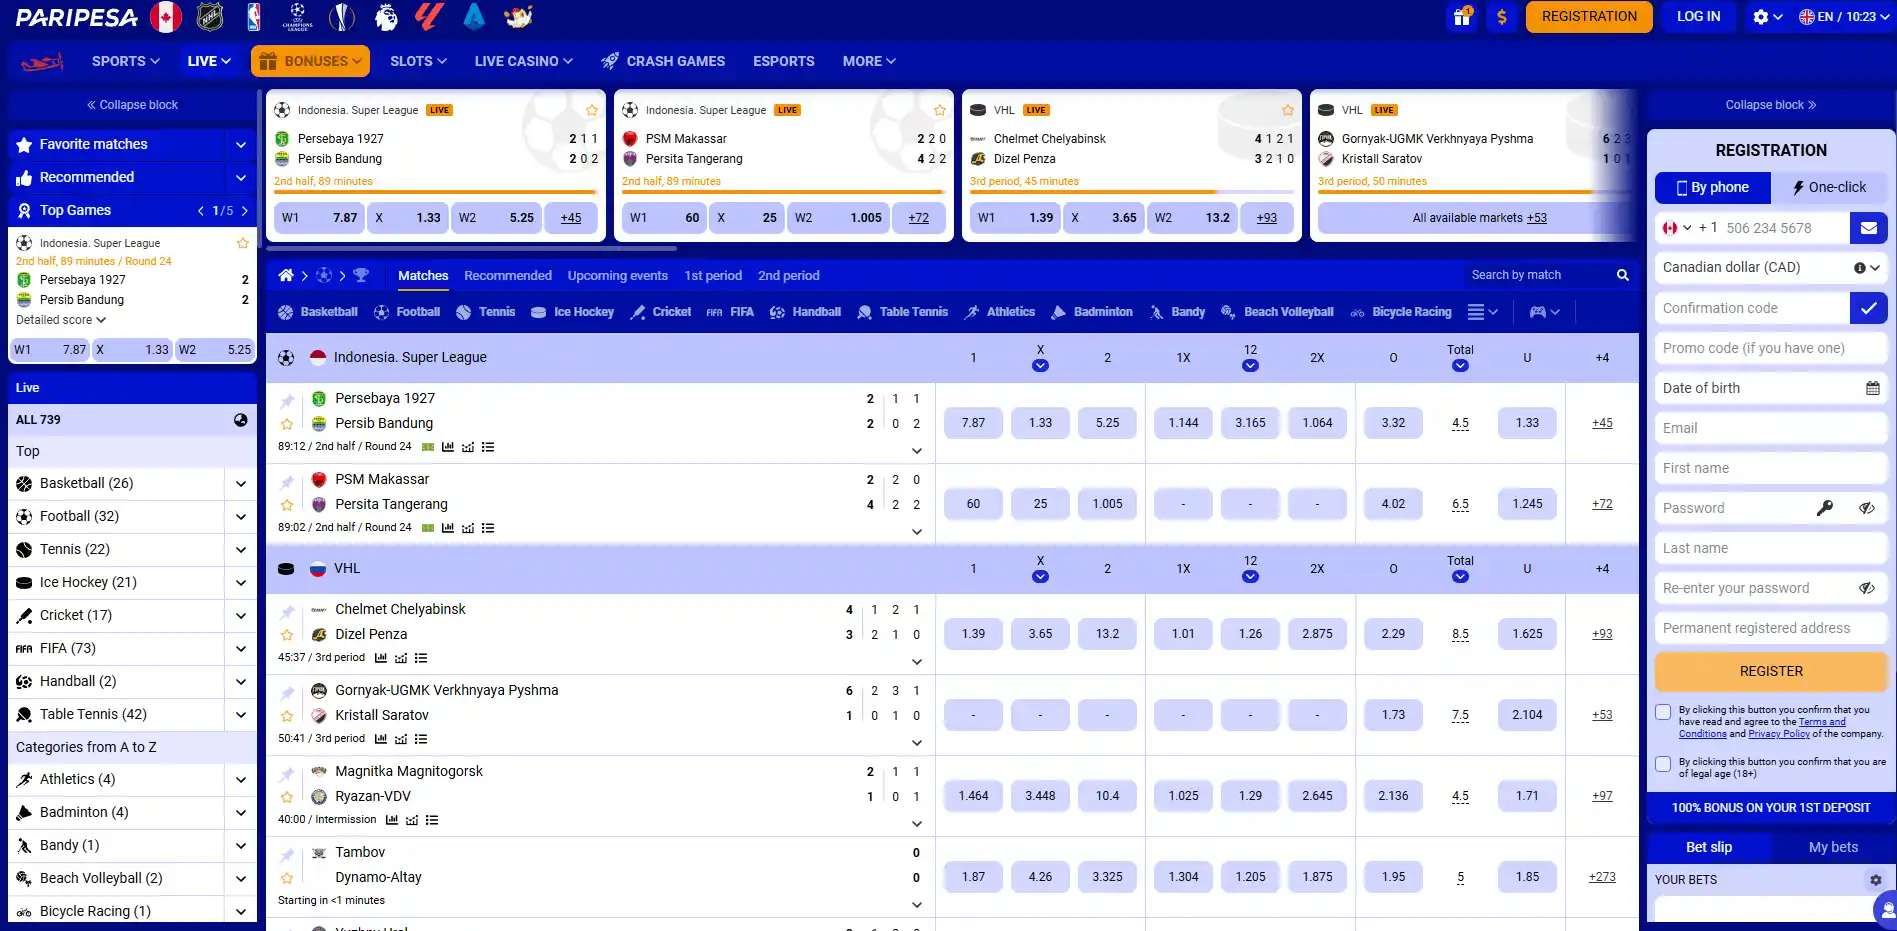Expand Detailed score in Top Games
Viewport: 1897px width, 931px height.
pos(61,320)
